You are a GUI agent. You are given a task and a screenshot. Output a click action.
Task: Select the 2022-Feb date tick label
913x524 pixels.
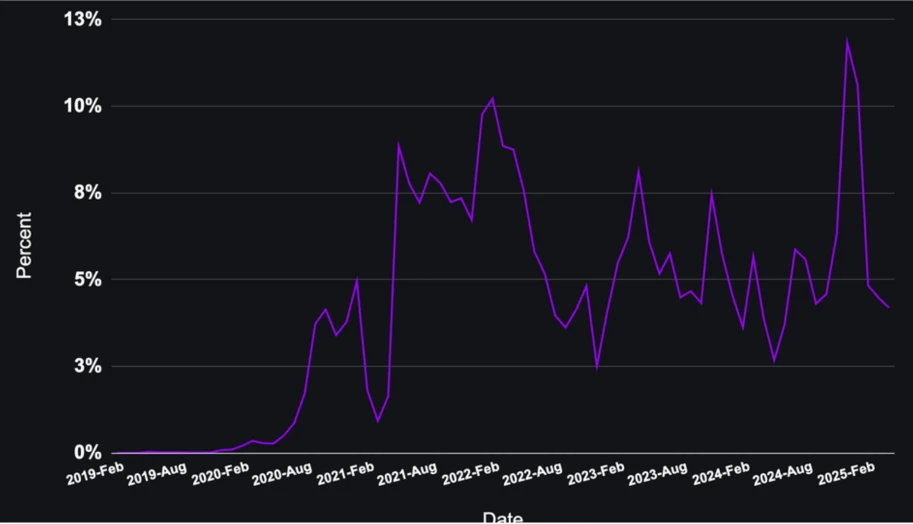point(470,474)
